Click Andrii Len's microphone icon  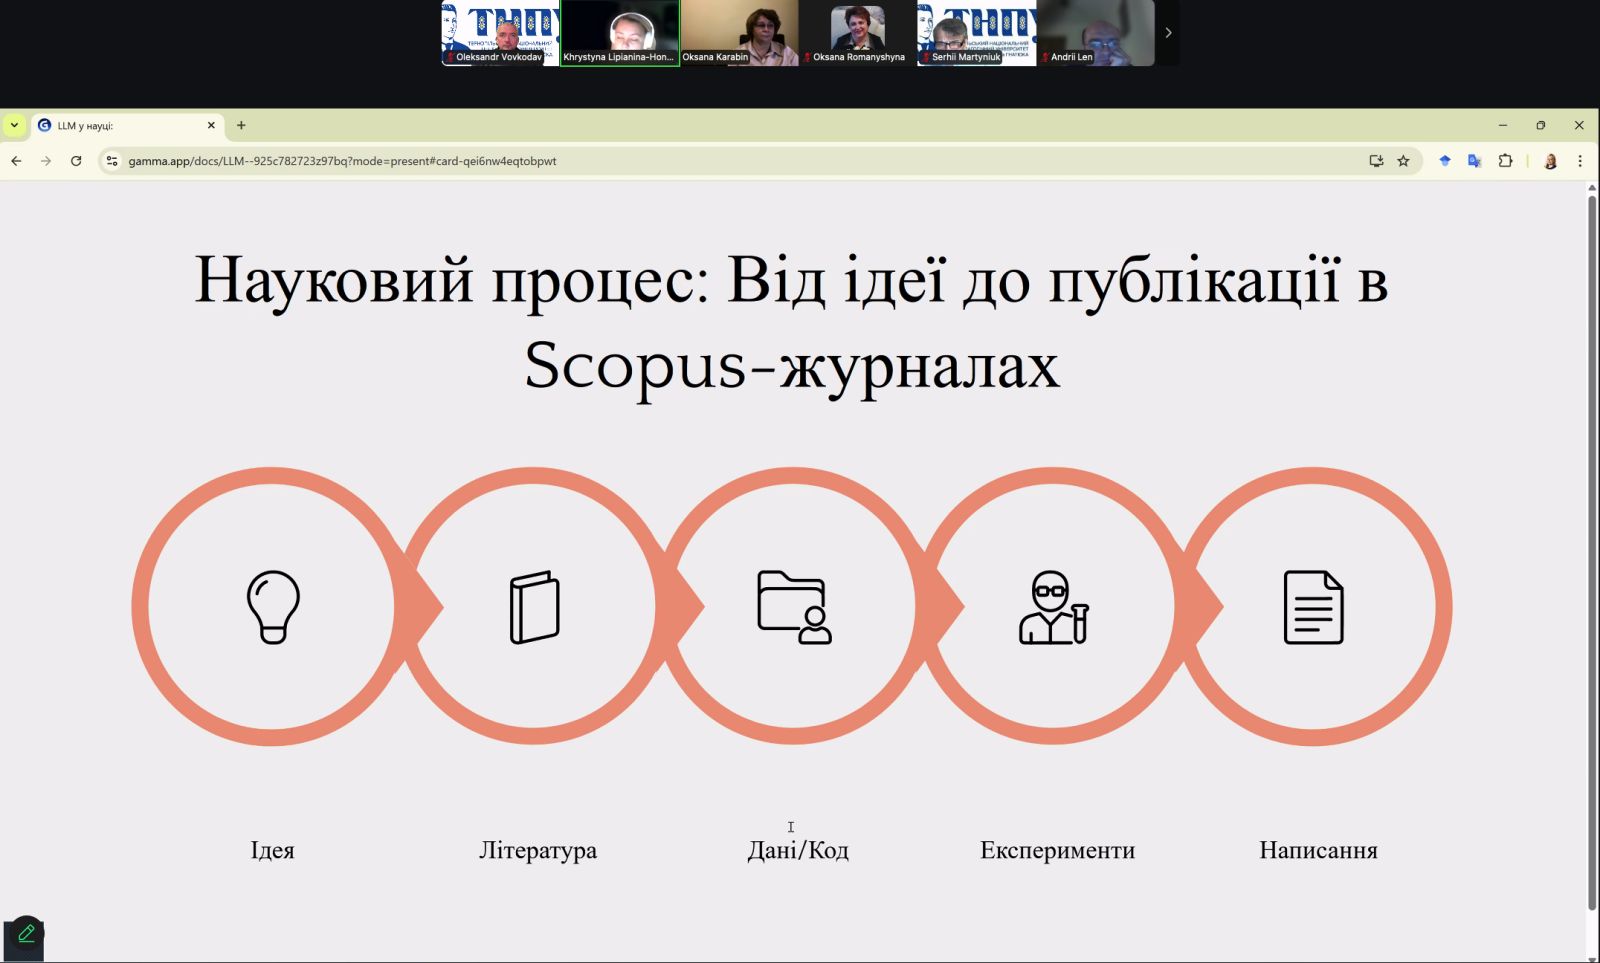(x=1044, y=57)
